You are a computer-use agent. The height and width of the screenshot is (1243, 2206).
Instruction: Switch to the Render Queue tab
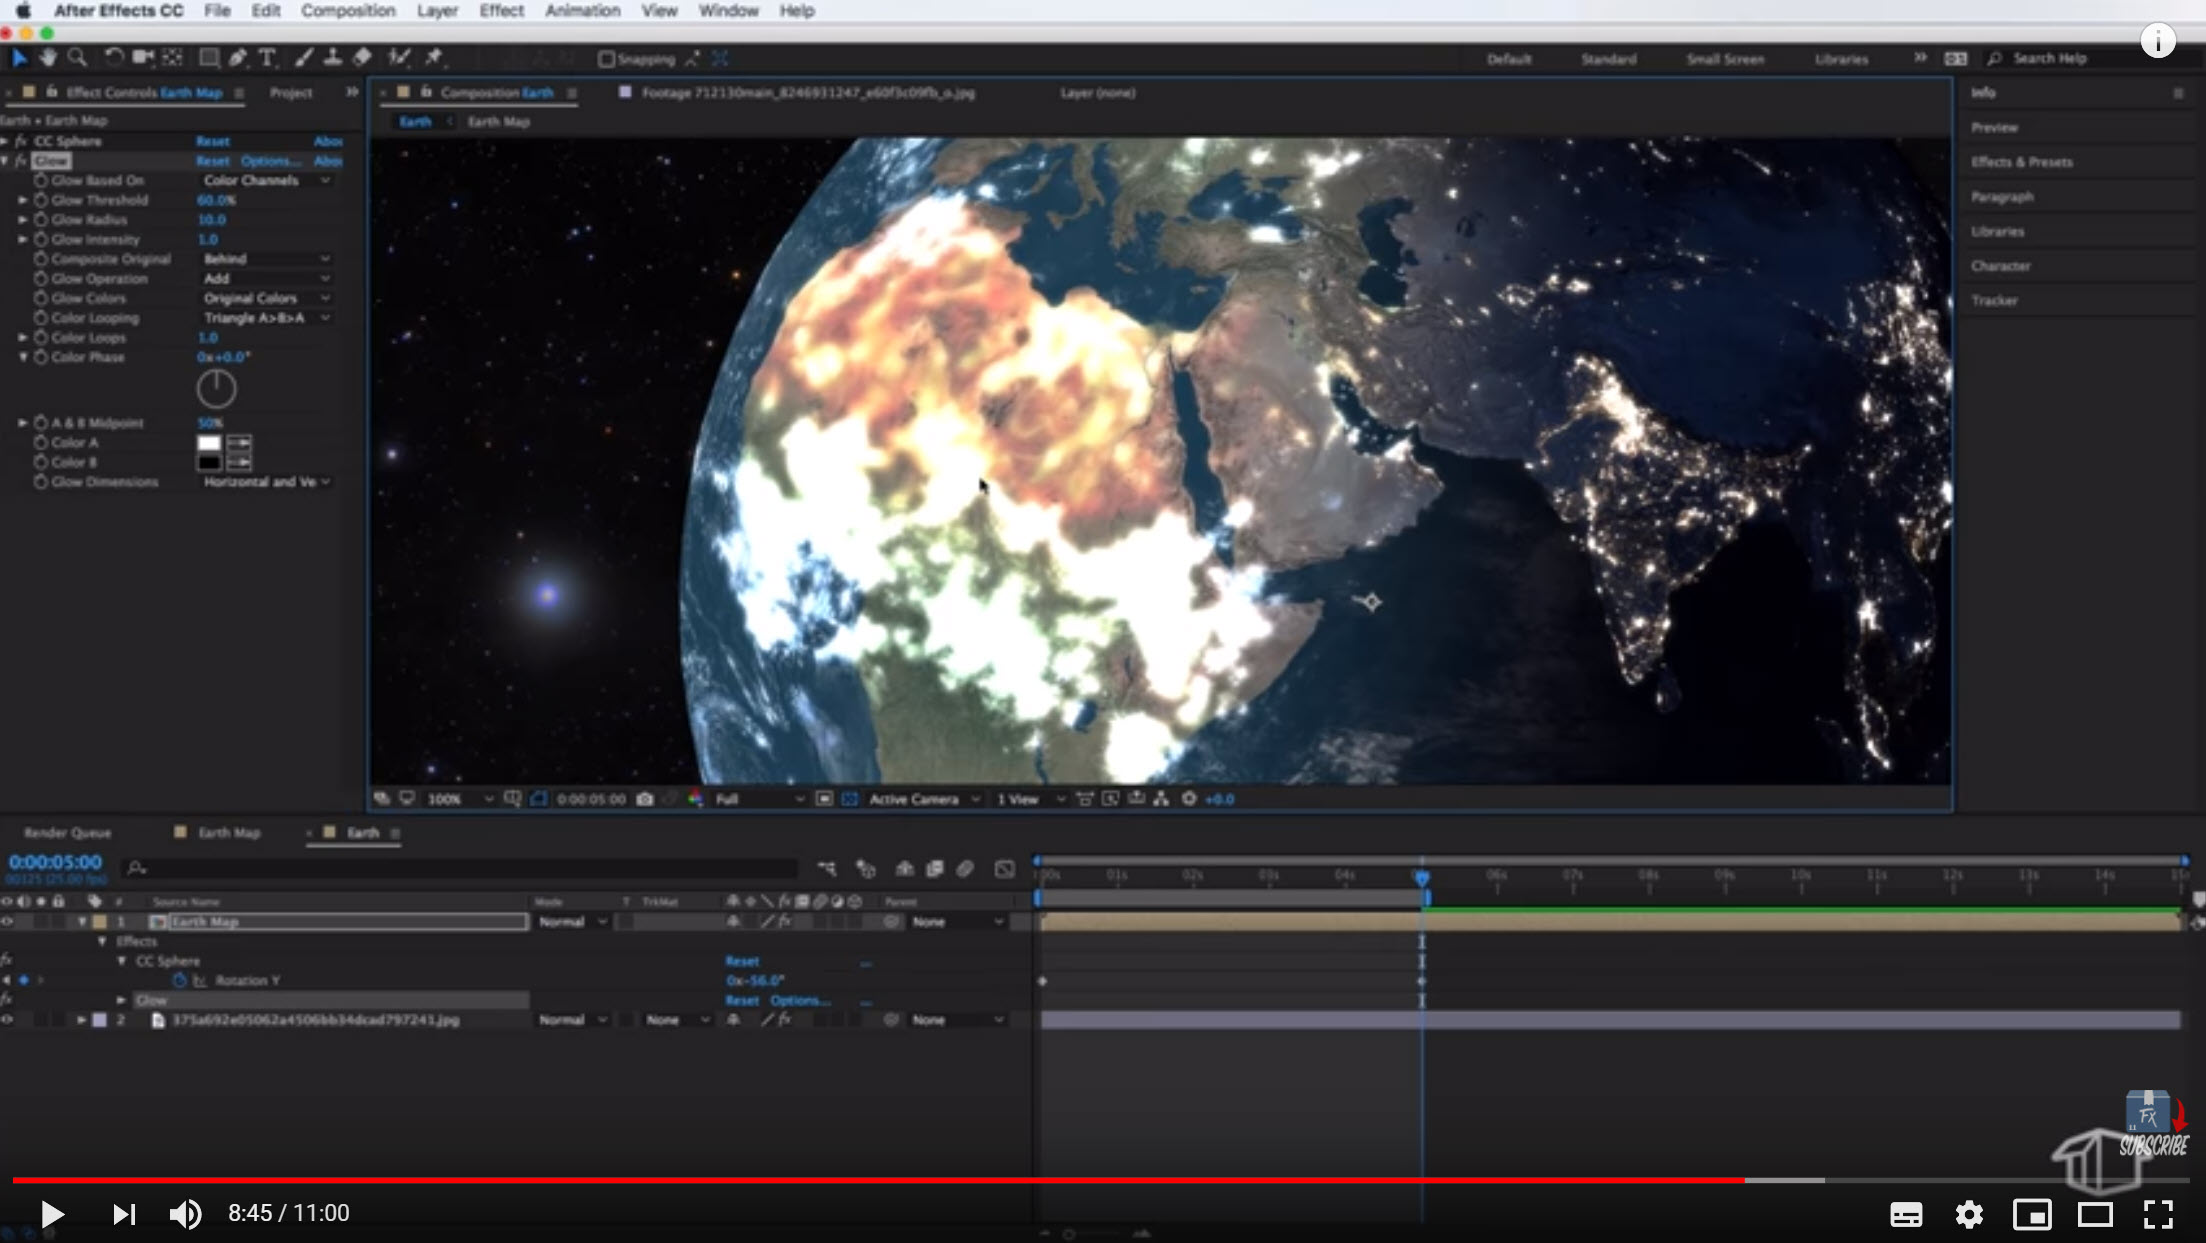(x=67, y=833)
